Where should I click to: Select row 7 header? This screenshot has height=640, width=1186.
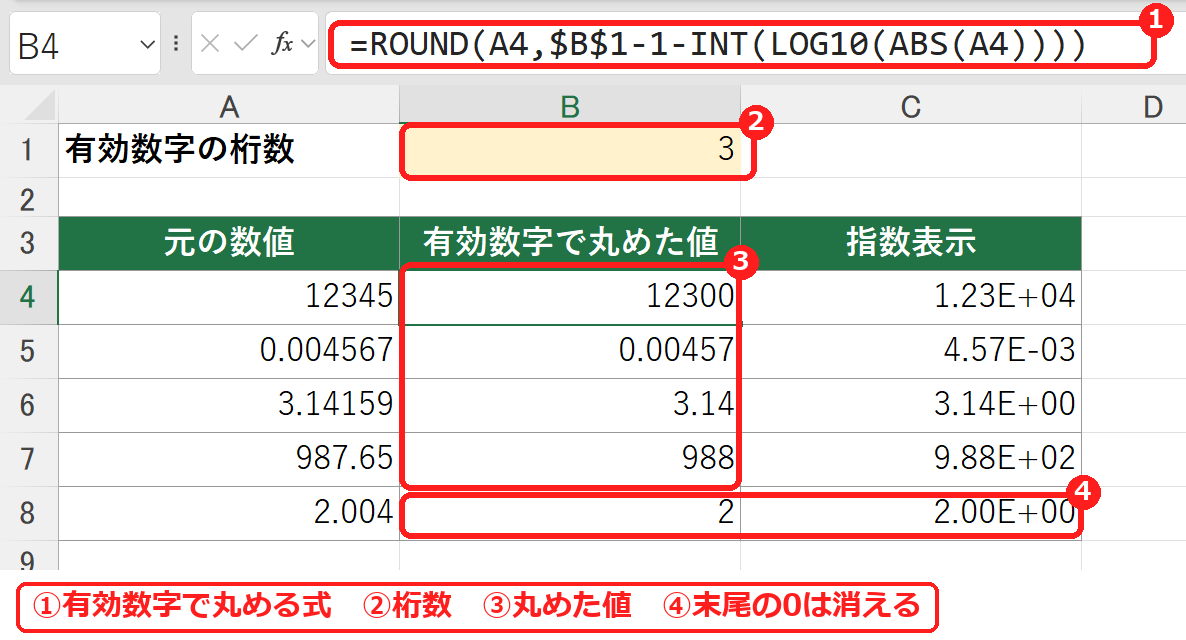point(28,459)
